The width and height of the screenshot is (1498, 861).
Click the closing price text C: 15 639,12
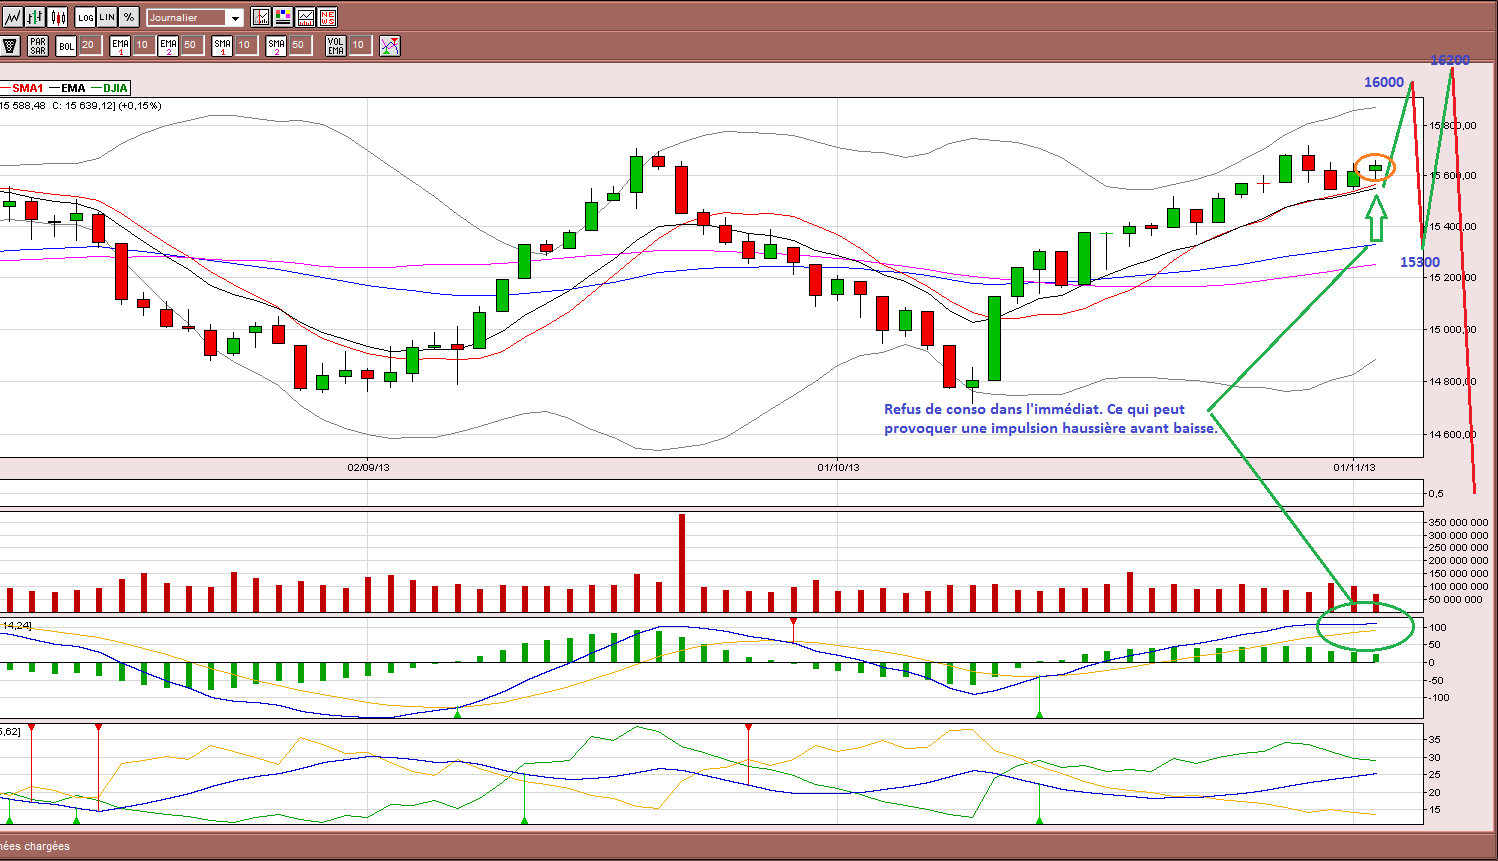pyautogui.click(x=85, y=105)
